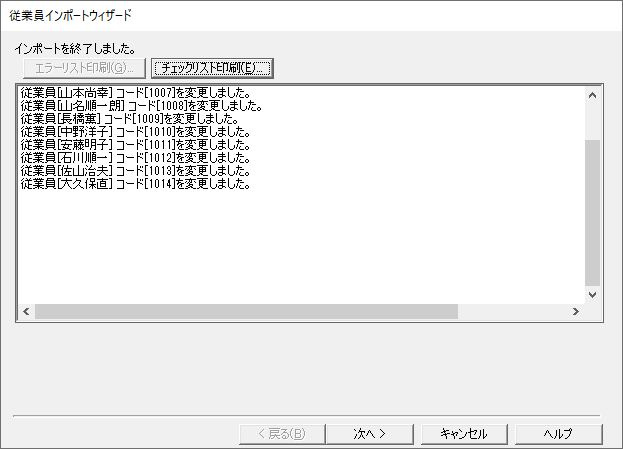Click the インポートを終了しました。 message
Screen dimensions: 623x449
pos(75,48)
